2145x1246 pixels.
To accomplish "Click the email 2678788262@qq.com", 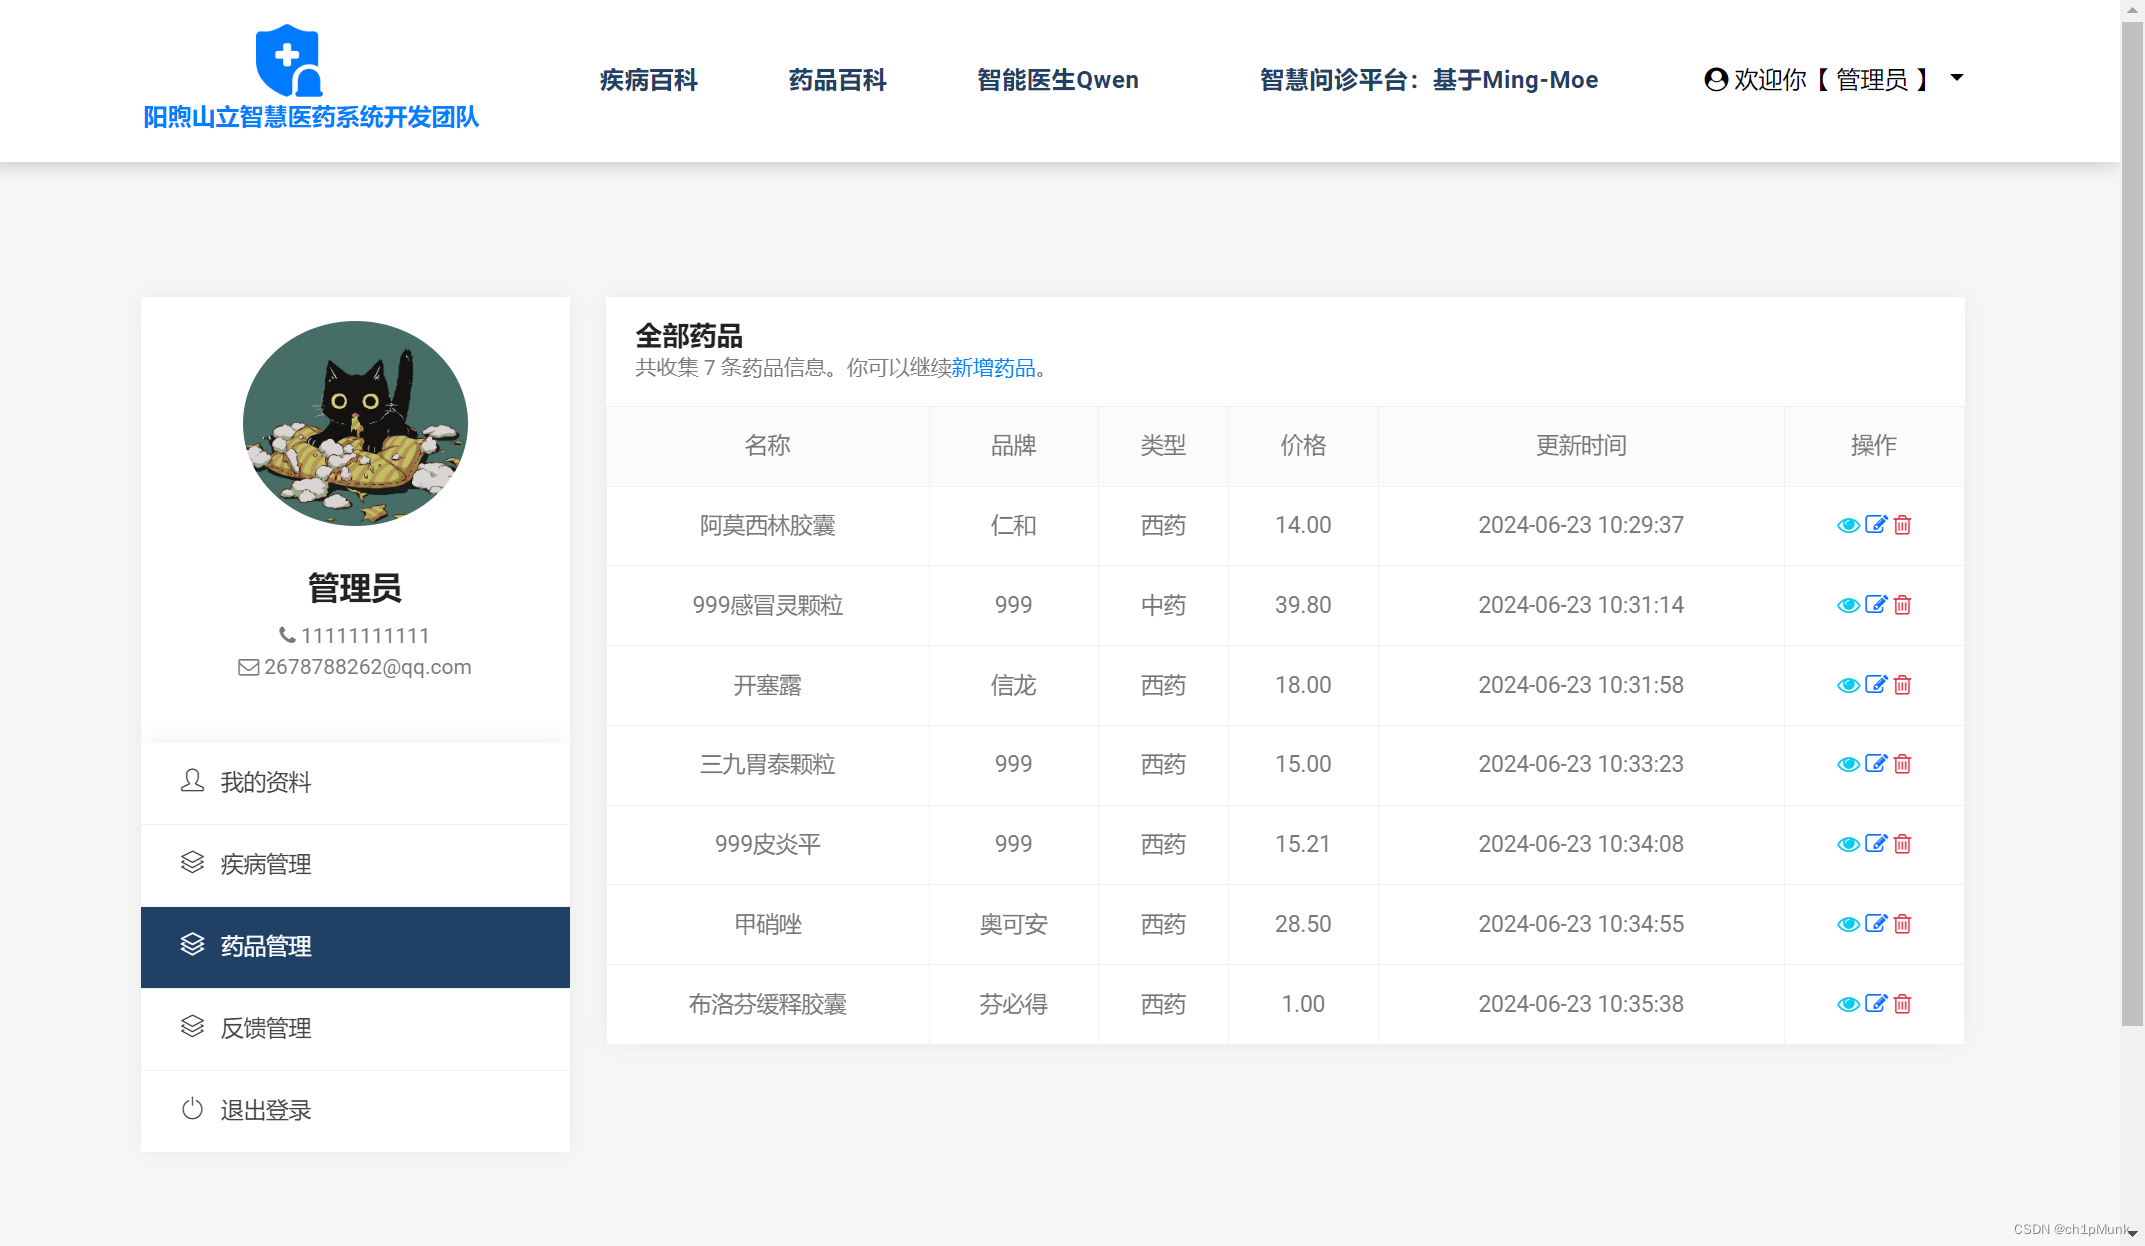I will (x=367, y=667).
